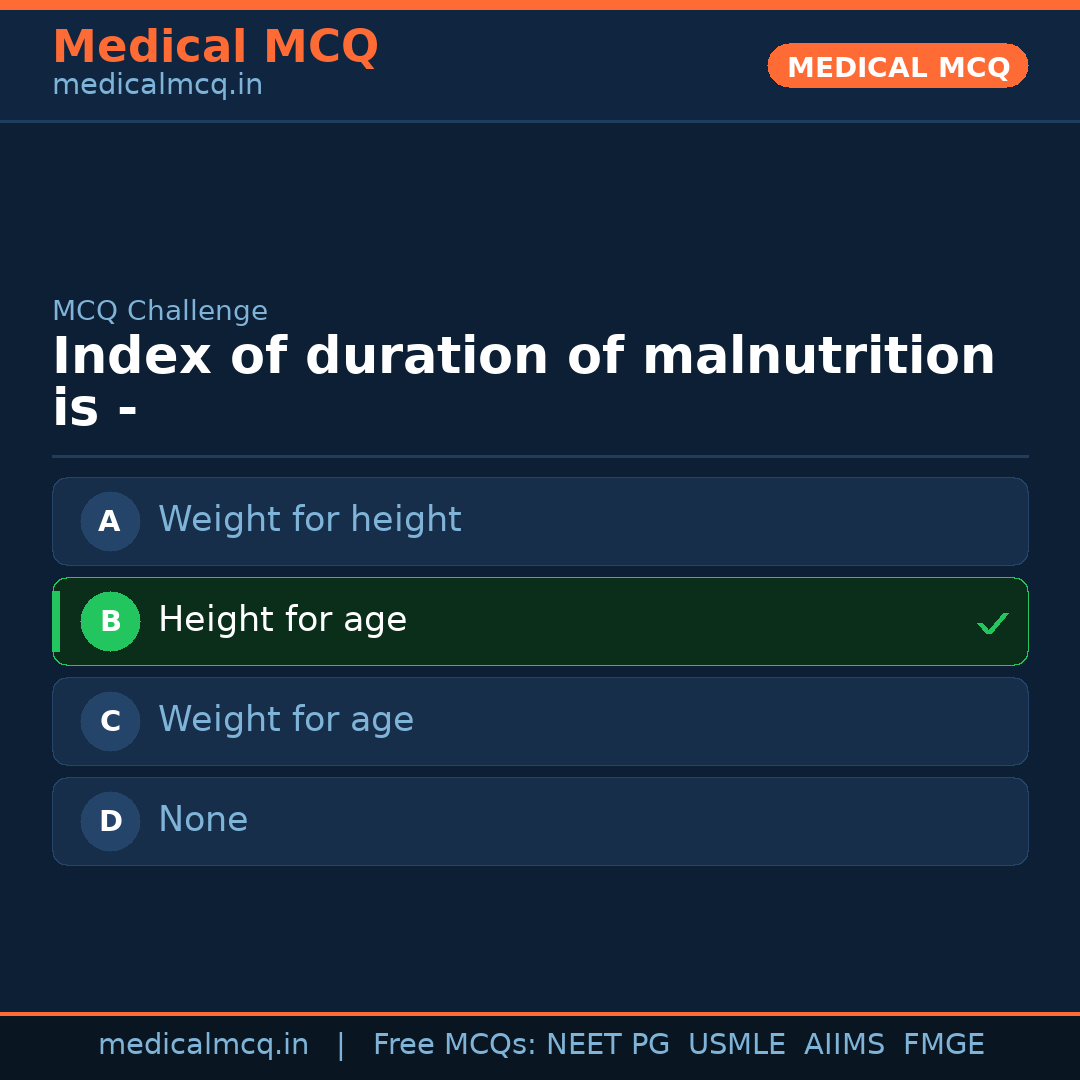
Task: Click the circular D option badge
Action: 110,821
